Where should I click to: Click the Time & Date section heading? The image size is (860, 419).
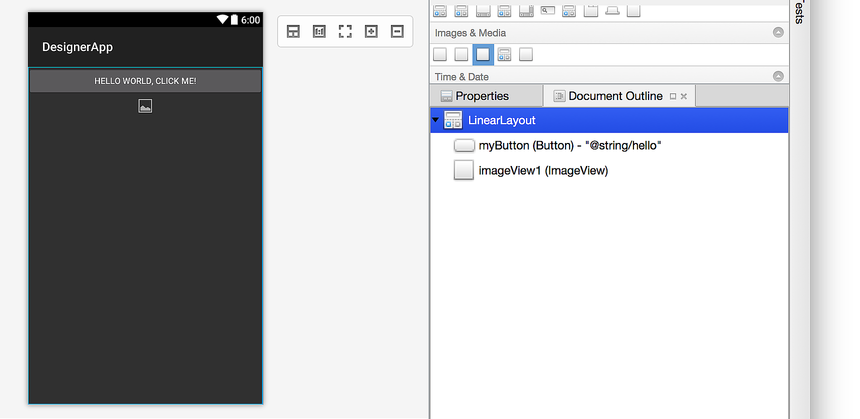(462, 77)
